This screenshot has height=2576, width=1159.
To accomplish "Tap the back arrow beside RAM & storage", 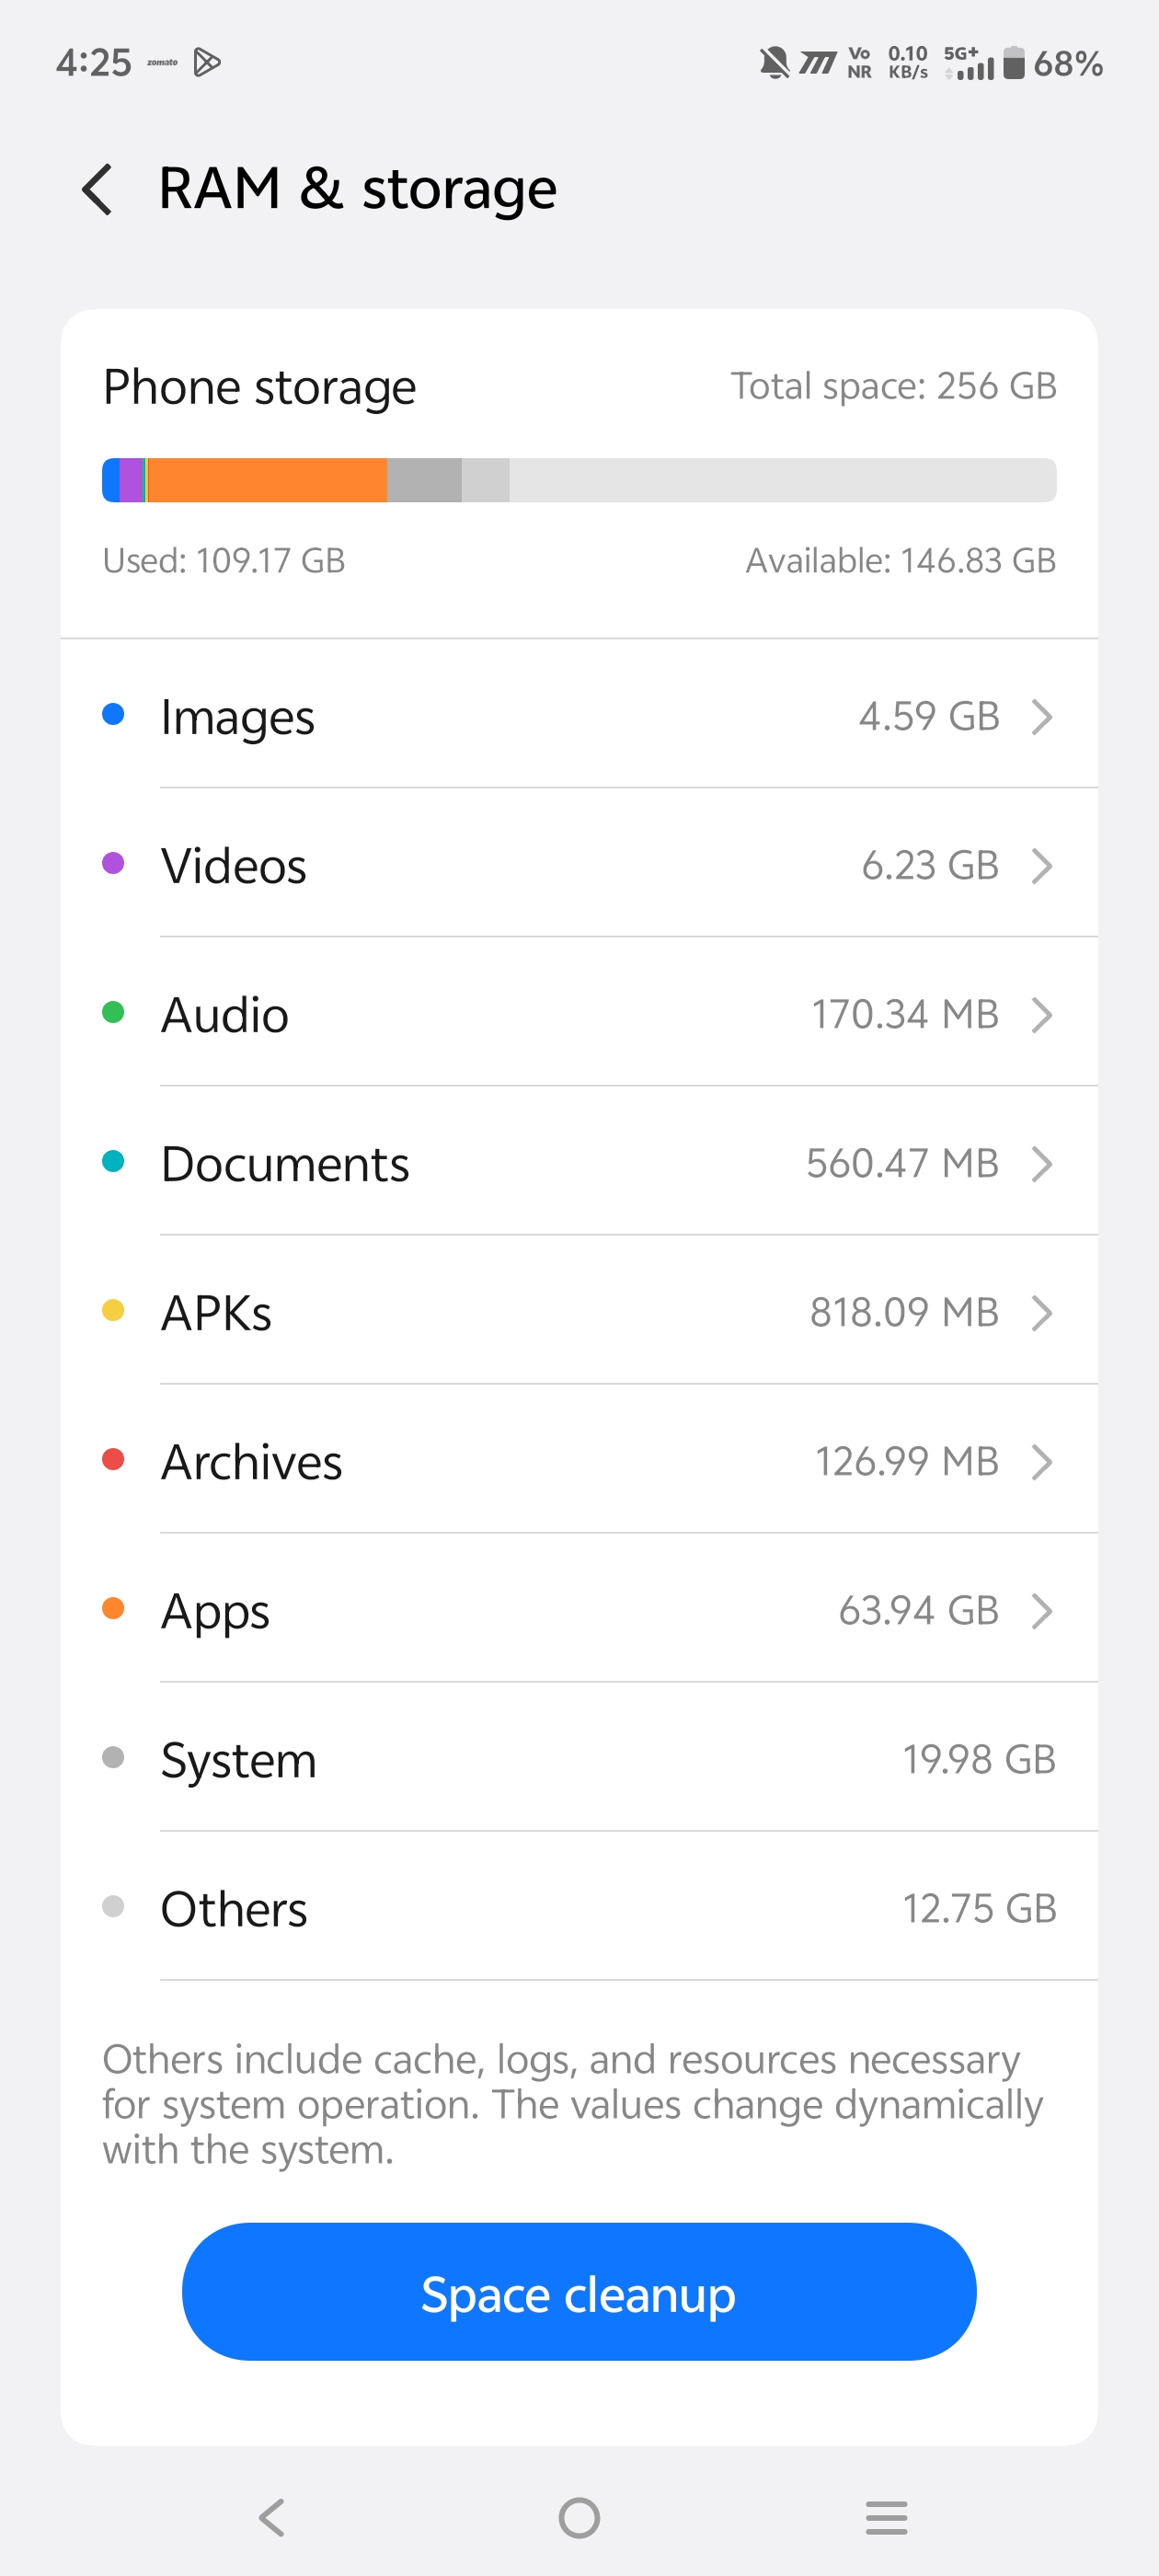I will pos(97,189).
